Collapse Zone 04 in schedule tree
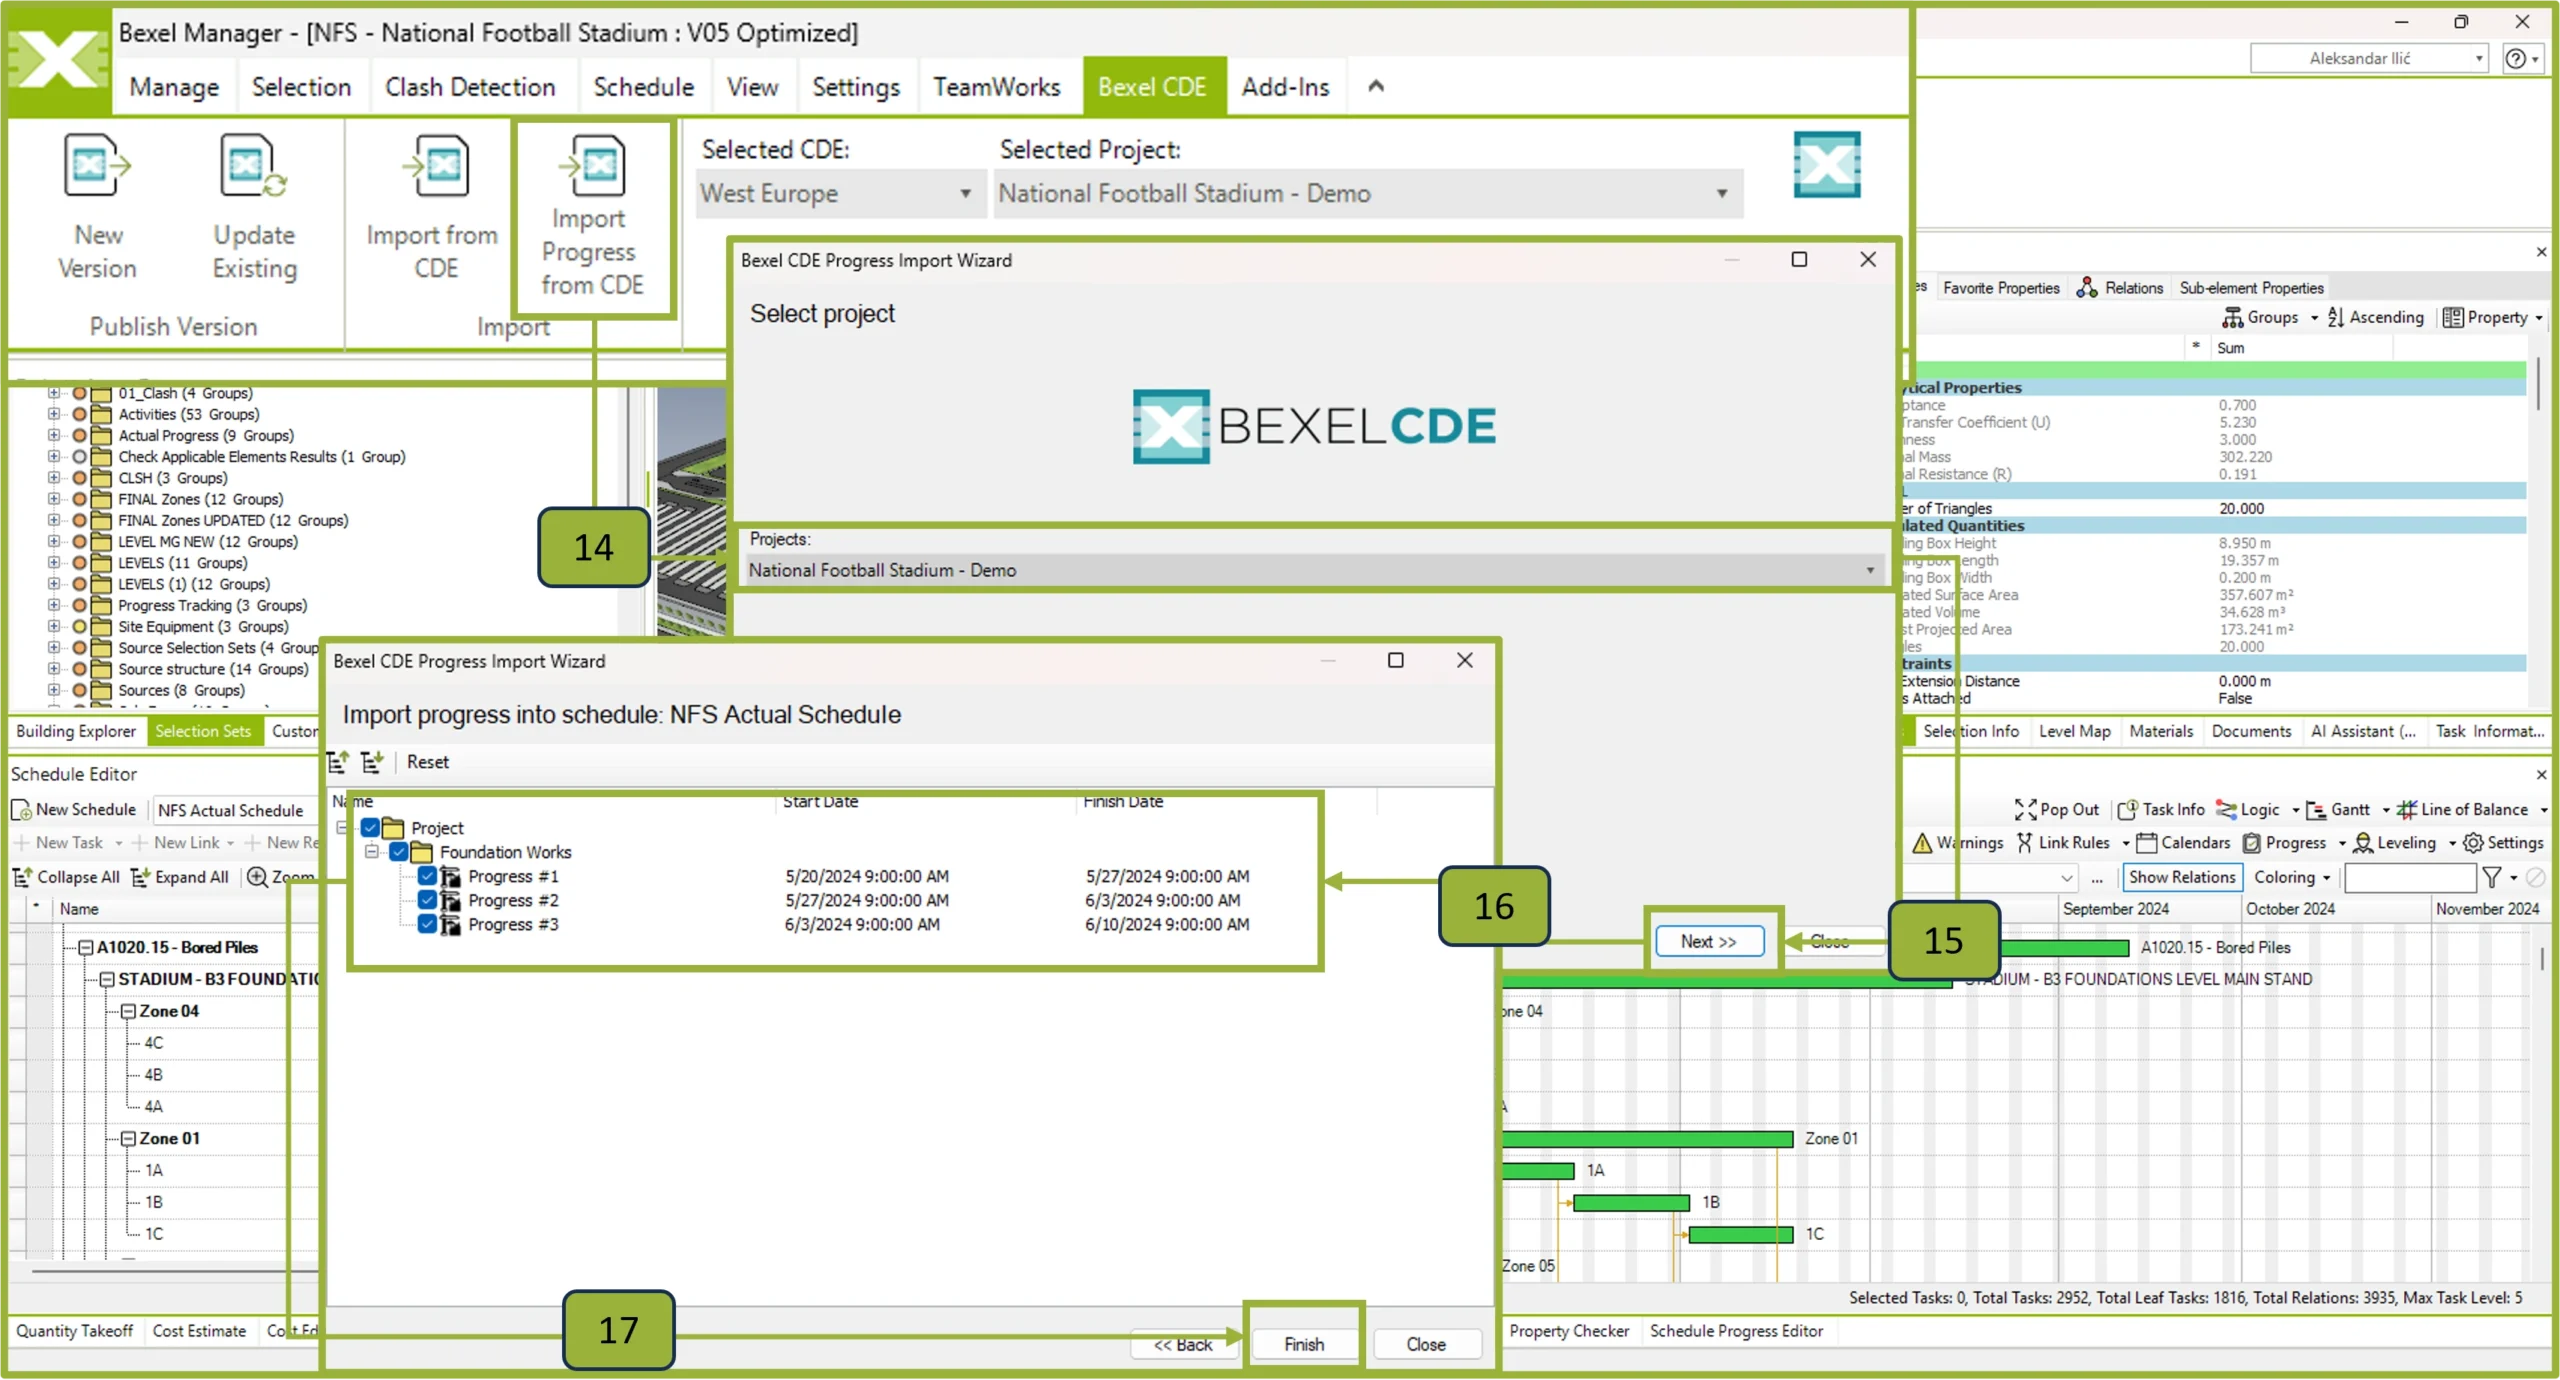Screen dimensions: 2560x1380 click(128, 1012)
